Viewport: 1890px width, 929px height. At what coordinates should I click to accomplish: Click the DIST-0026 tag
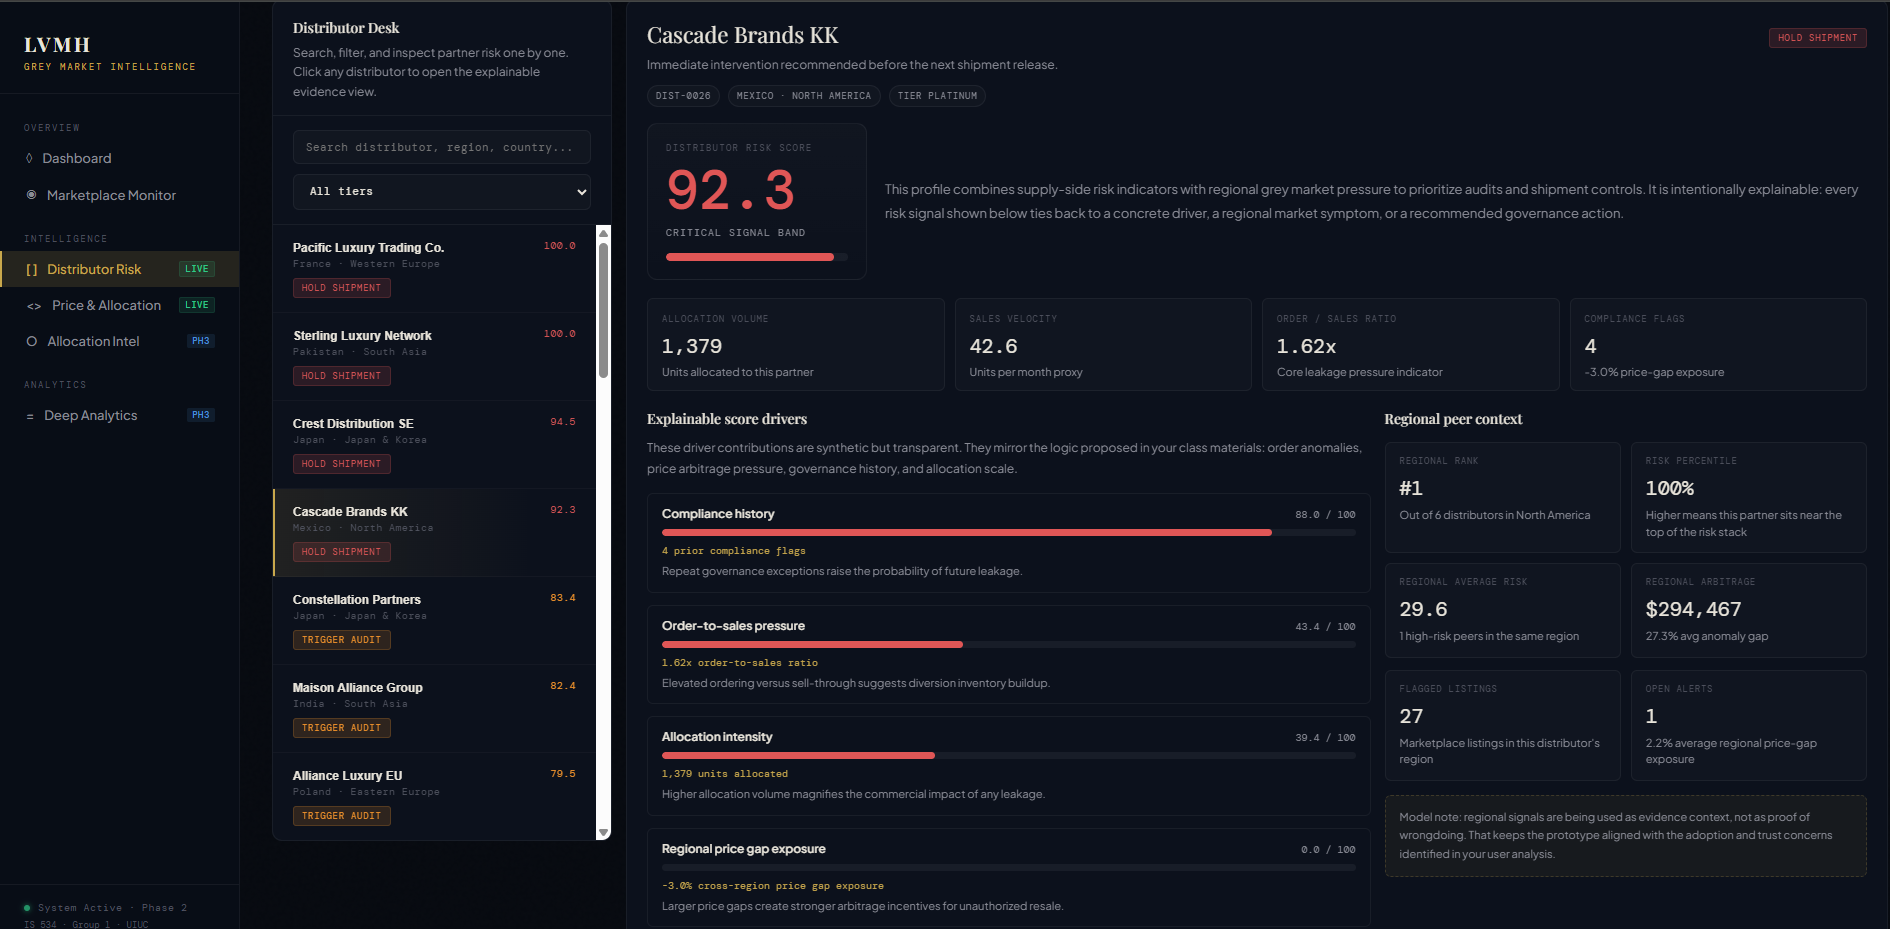[x=683, y=96]
